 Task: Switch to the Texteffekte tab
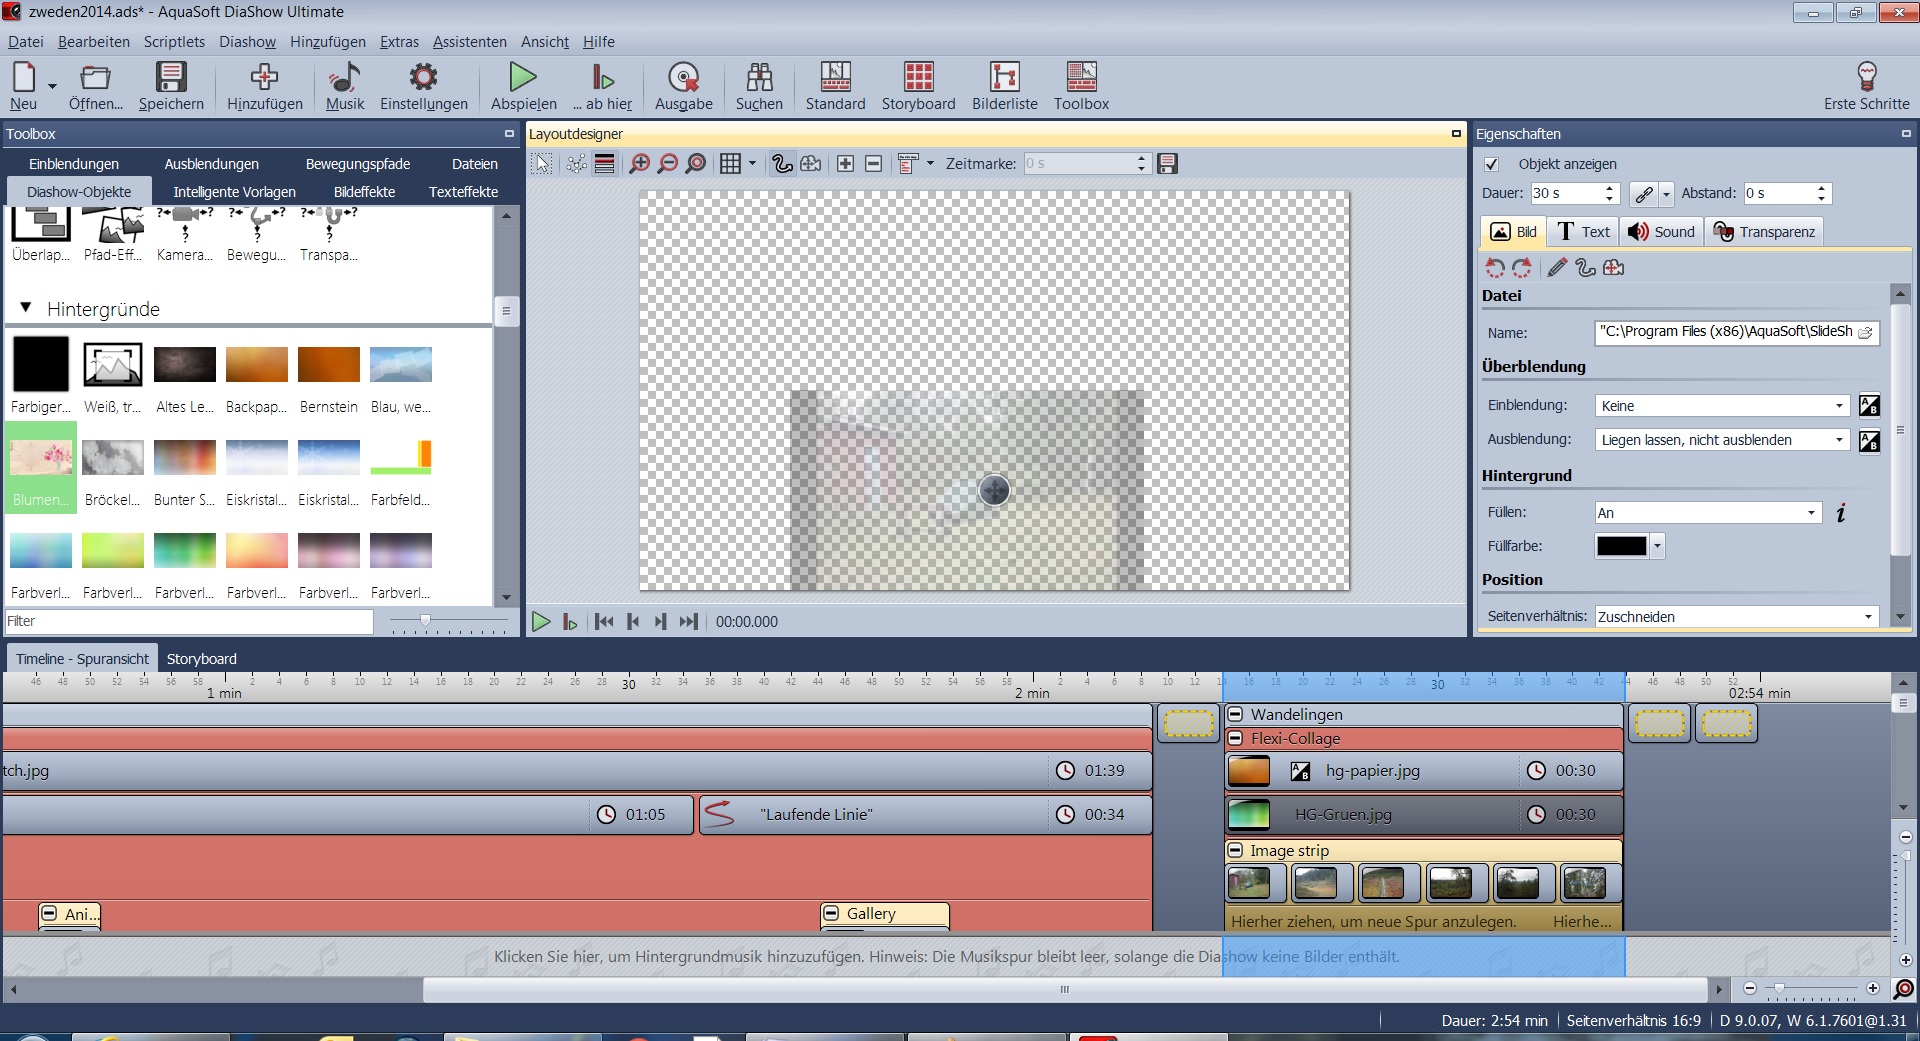coord(463,192)
